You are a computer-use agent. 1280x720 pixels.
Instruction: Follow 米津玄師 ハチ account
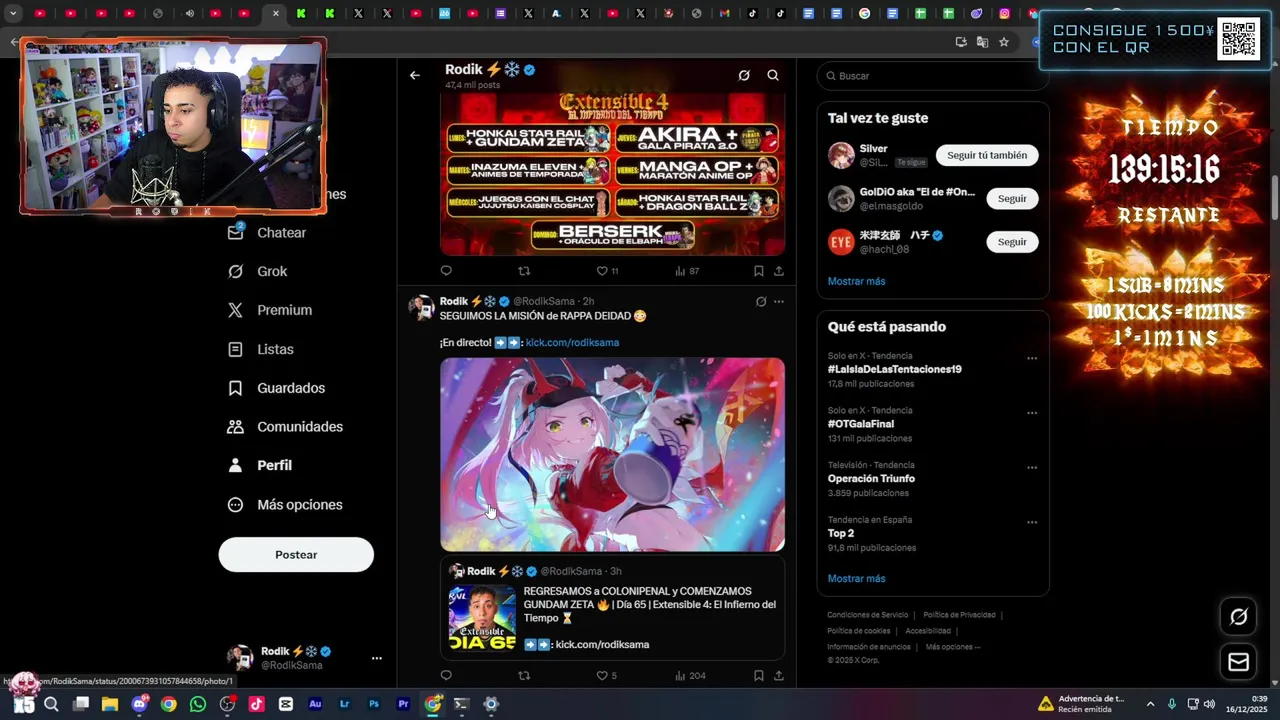(x=1012, y=242)
